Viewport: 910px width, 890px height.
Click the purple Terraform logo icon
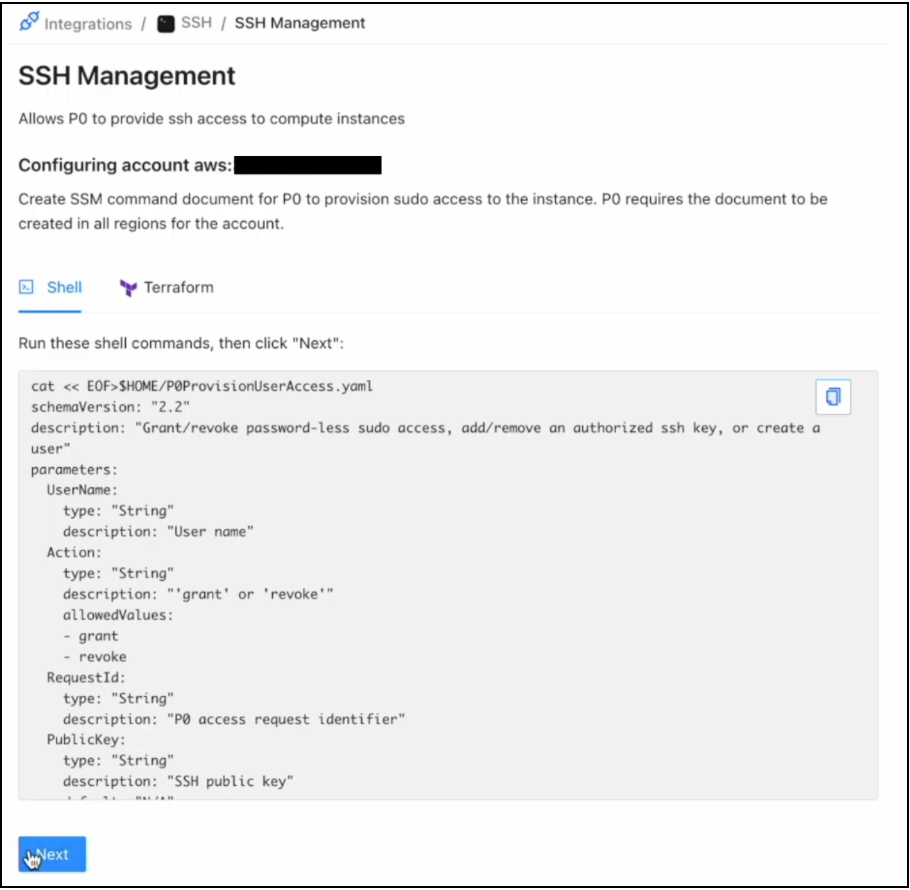128,288
